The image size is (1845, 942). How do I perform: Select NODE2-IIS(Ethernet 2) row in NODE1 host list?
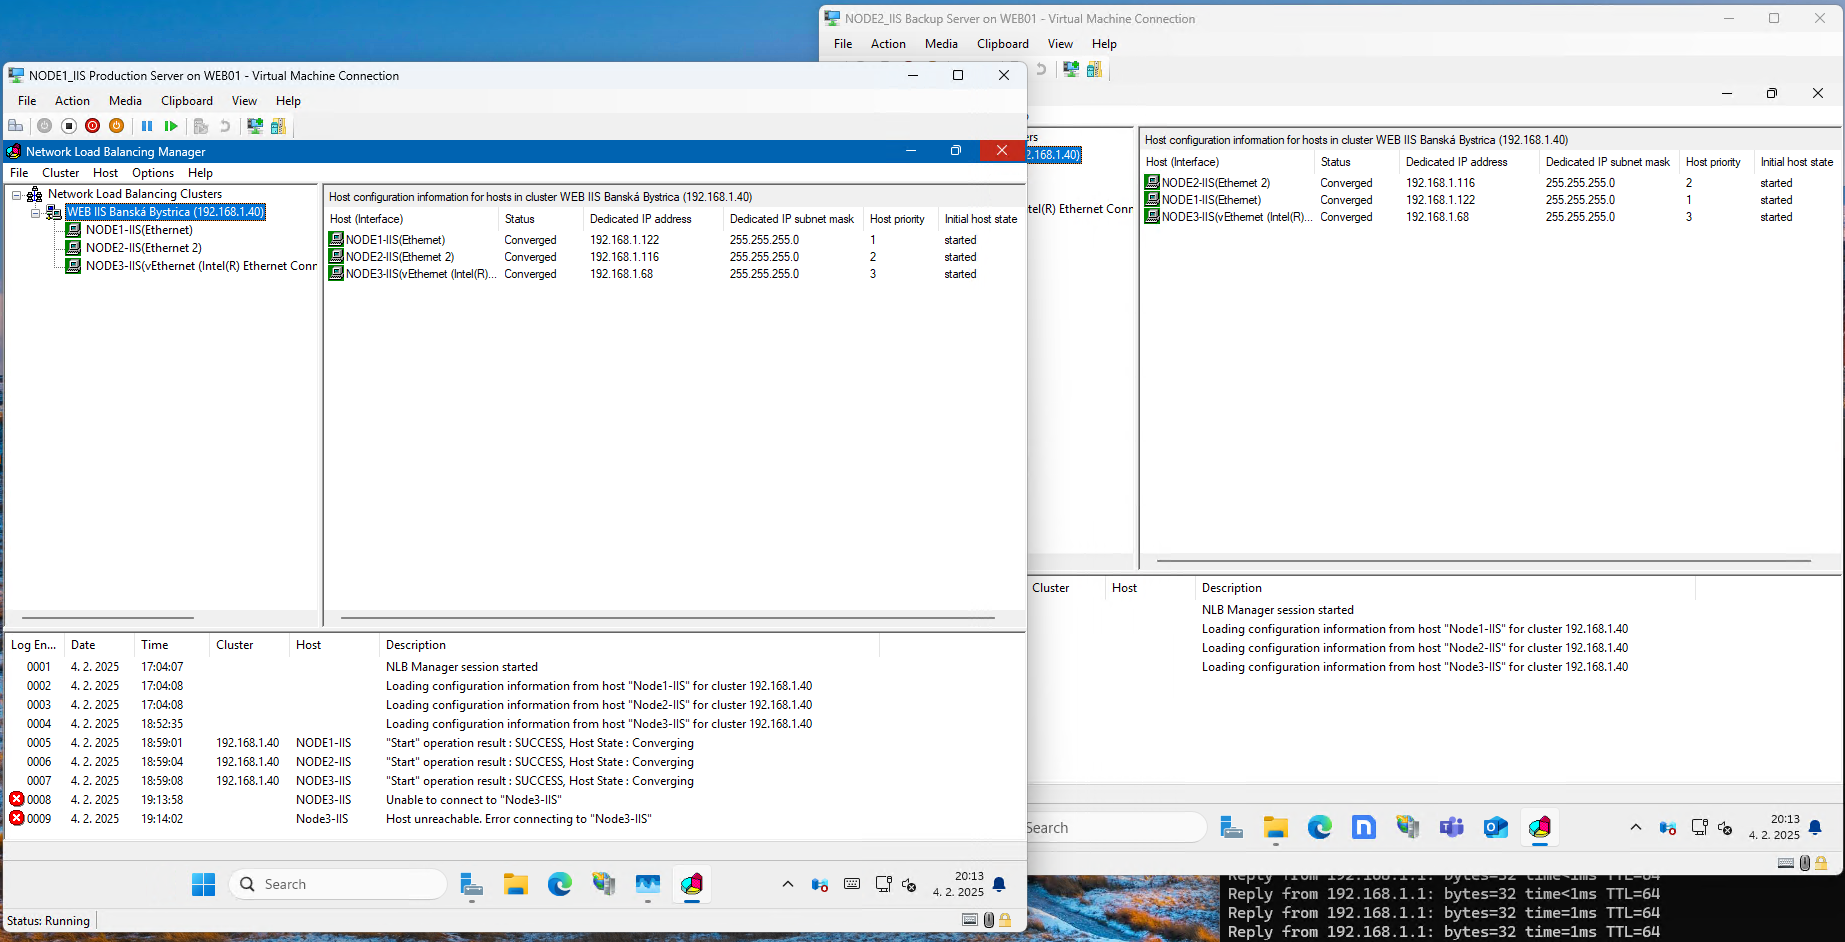point(675,257)
